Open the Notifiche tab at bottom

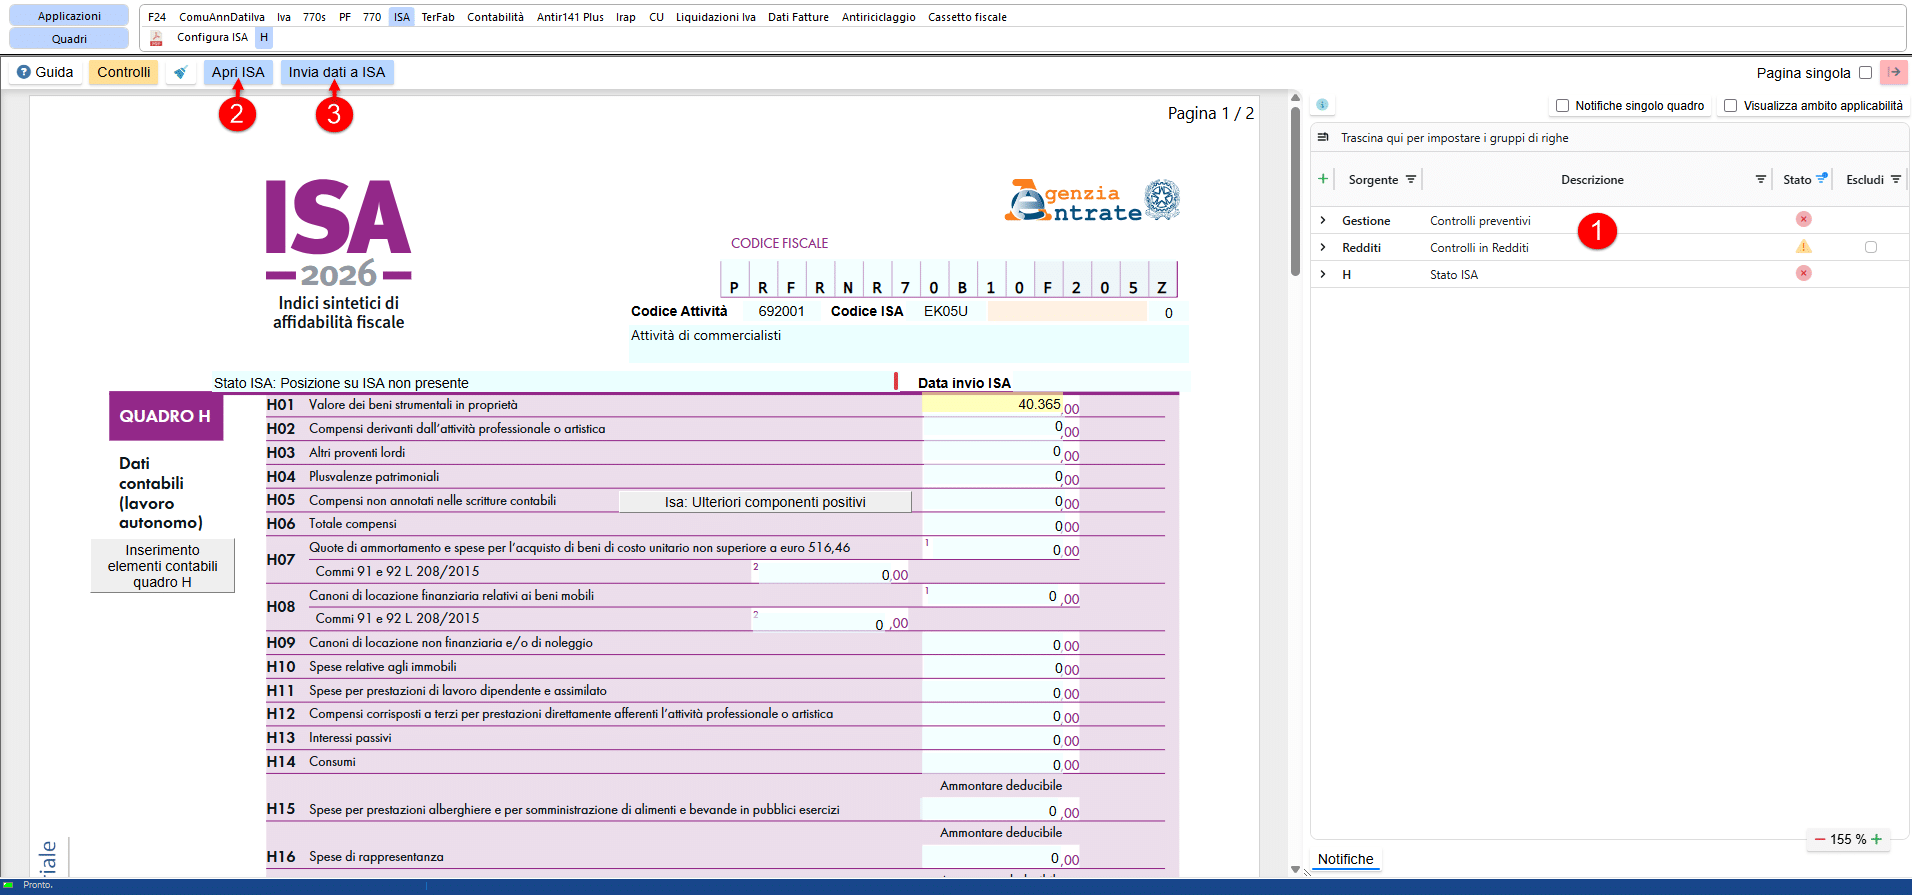1345,859
